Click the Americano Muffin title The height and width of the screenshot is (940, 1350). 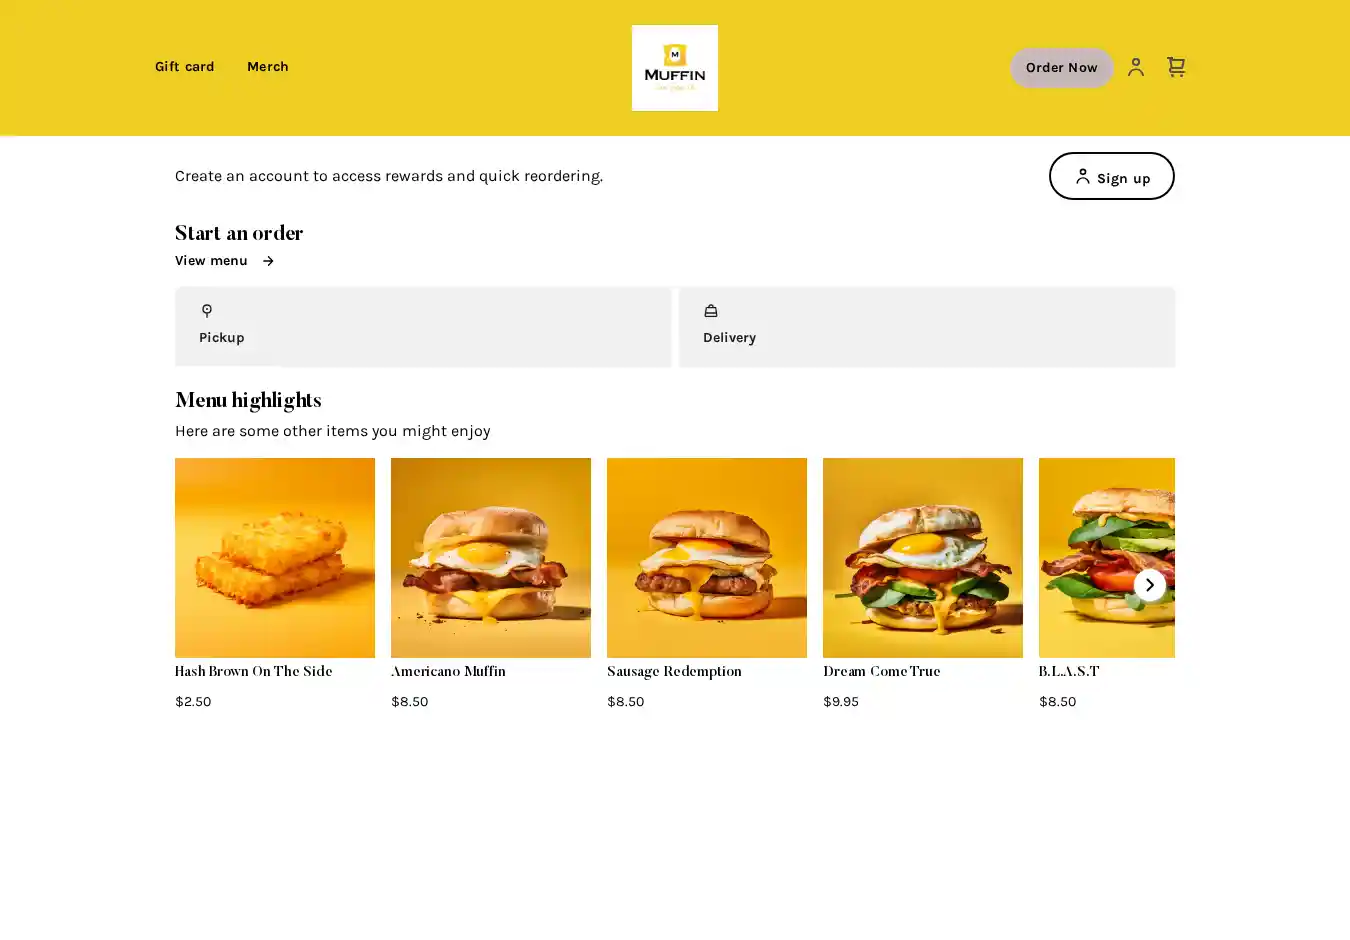point(448,672)
